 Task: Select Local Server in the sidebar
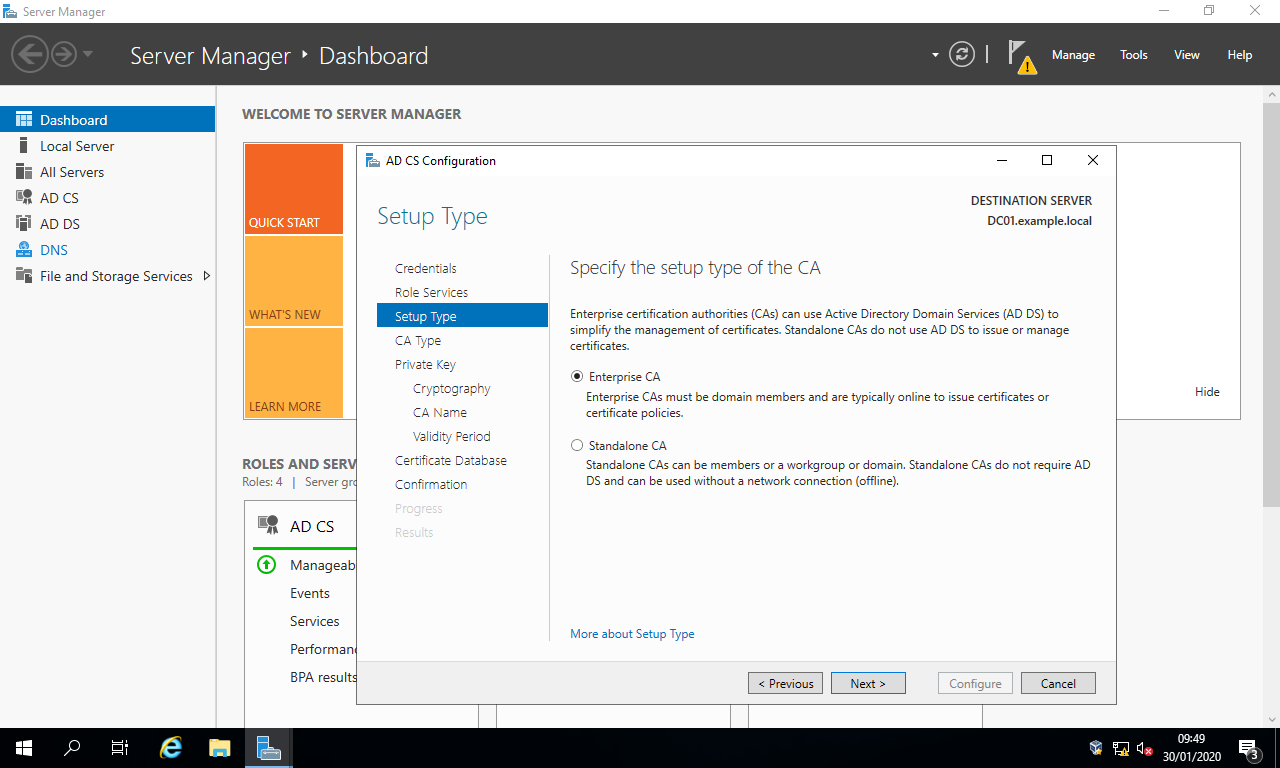coord(77,146)
